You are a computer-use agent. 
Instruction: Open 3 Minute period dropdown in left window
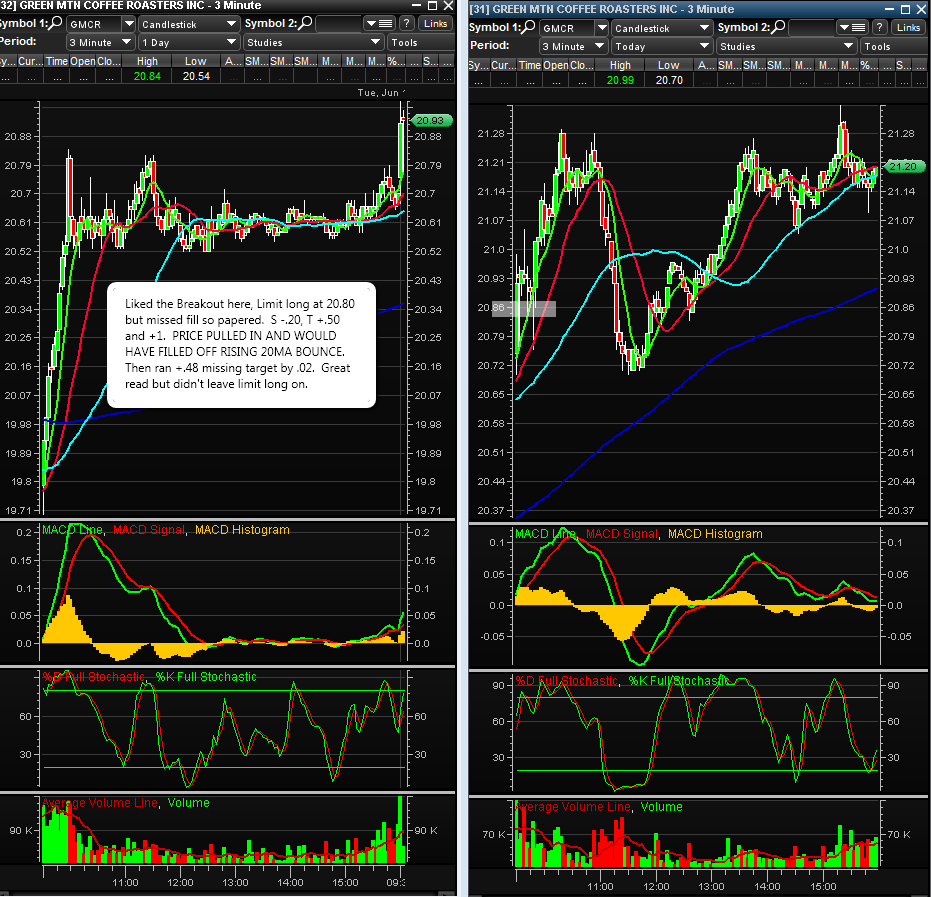[x=100, y=43]
